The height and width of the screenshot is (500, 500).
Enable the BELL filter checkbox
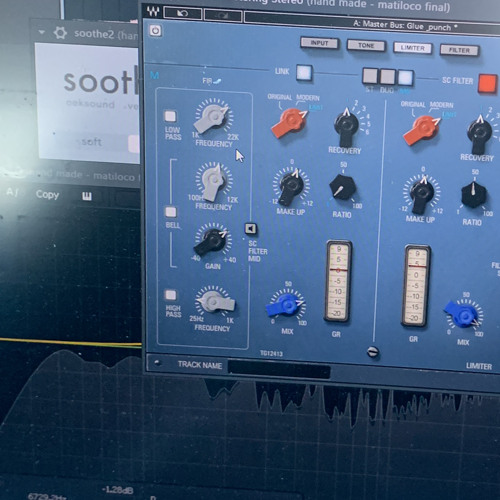click(171, 212)
